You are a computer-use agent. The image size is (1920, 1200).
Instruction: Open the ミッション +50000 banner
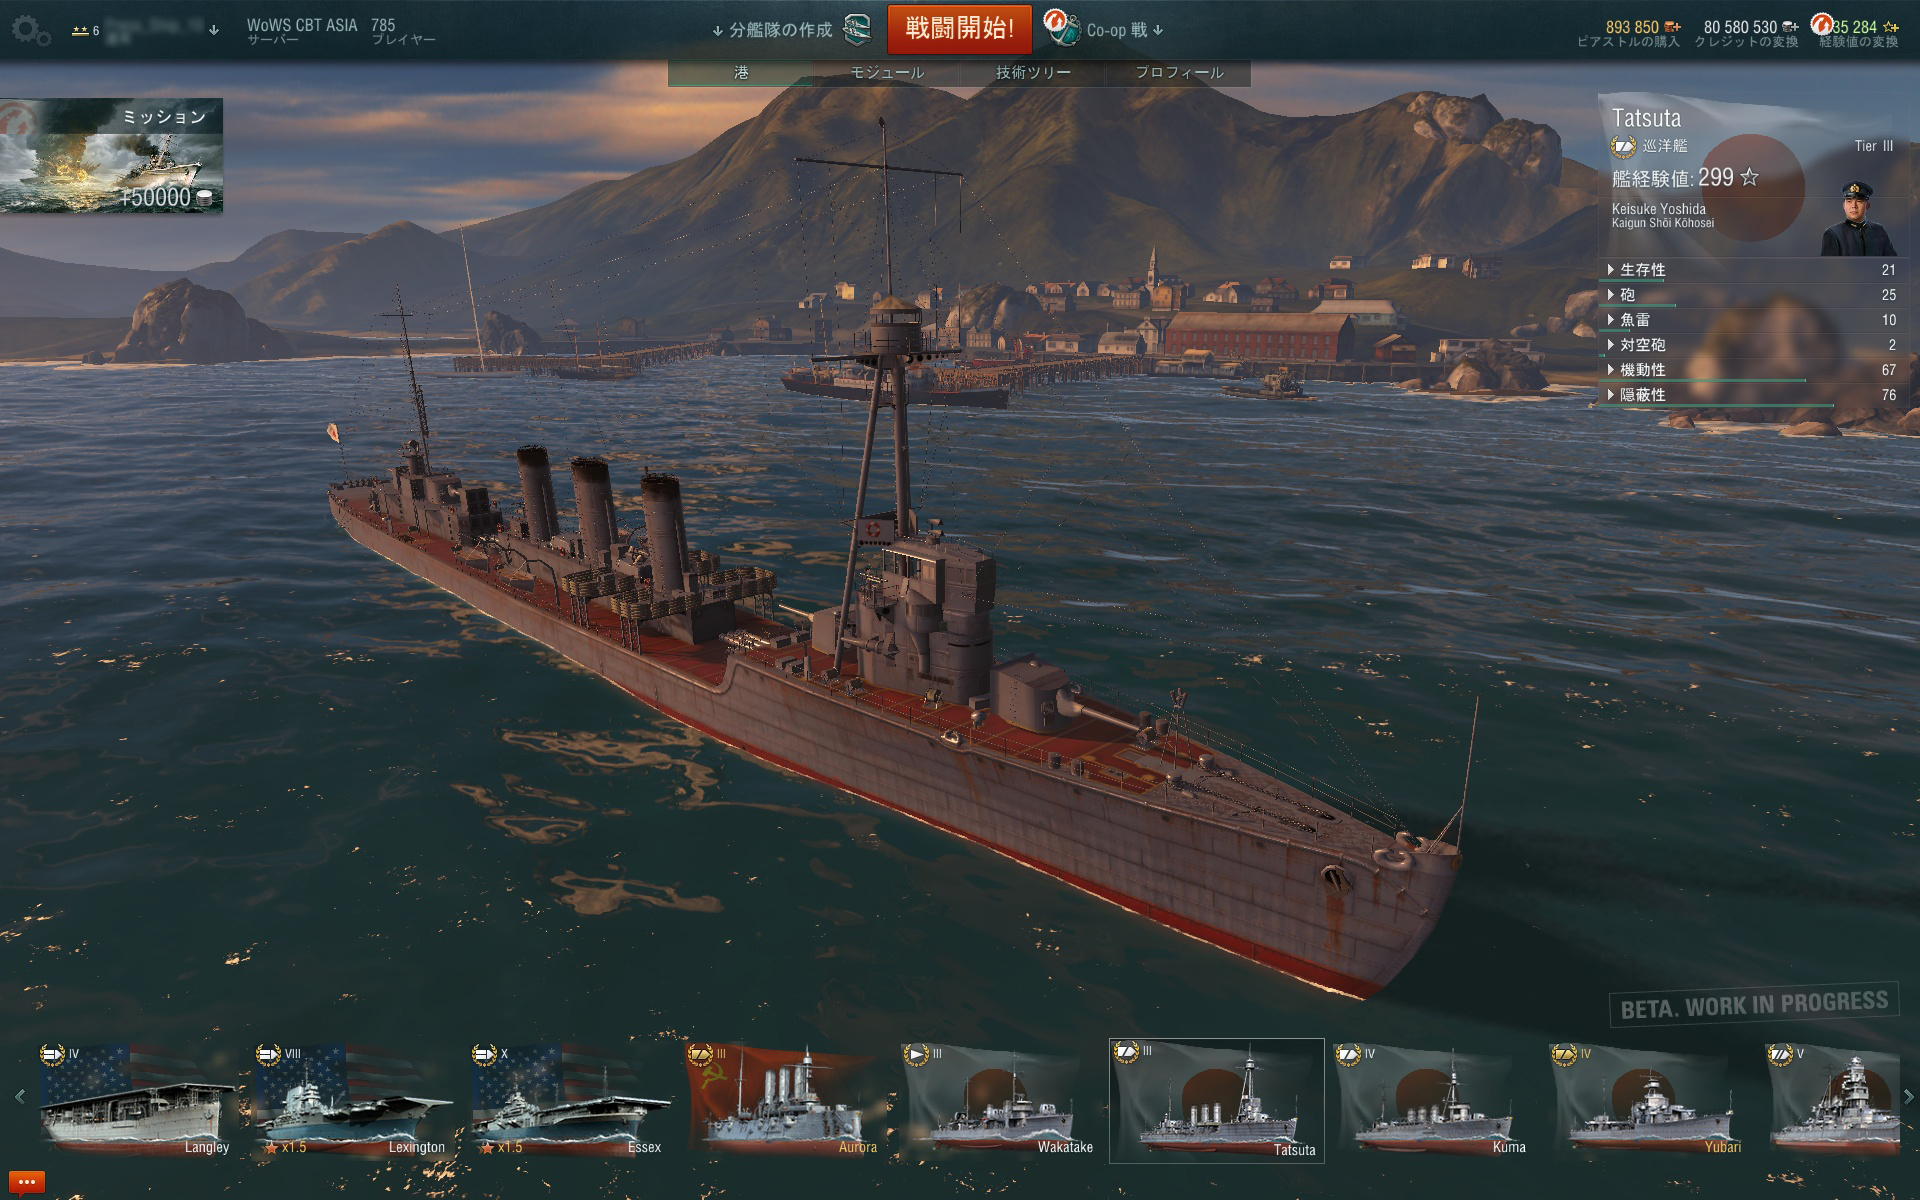pos(111,156)
